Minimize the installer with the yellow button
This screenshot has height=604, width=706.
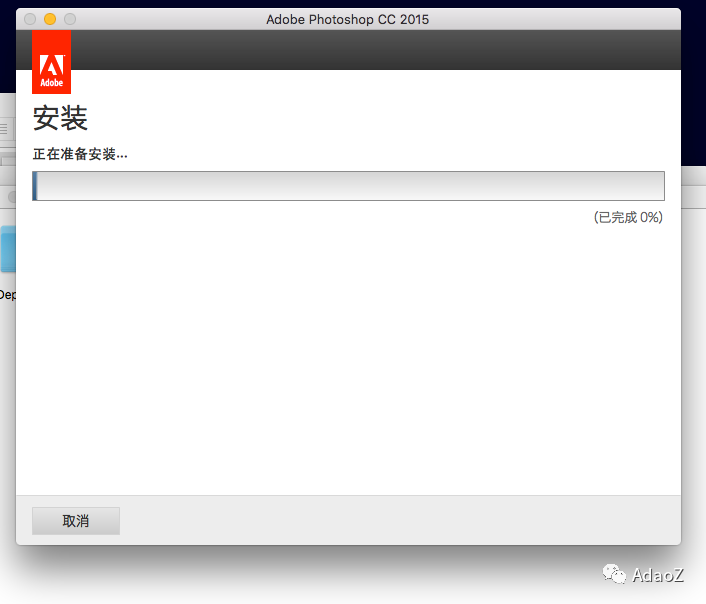point(49,19)
